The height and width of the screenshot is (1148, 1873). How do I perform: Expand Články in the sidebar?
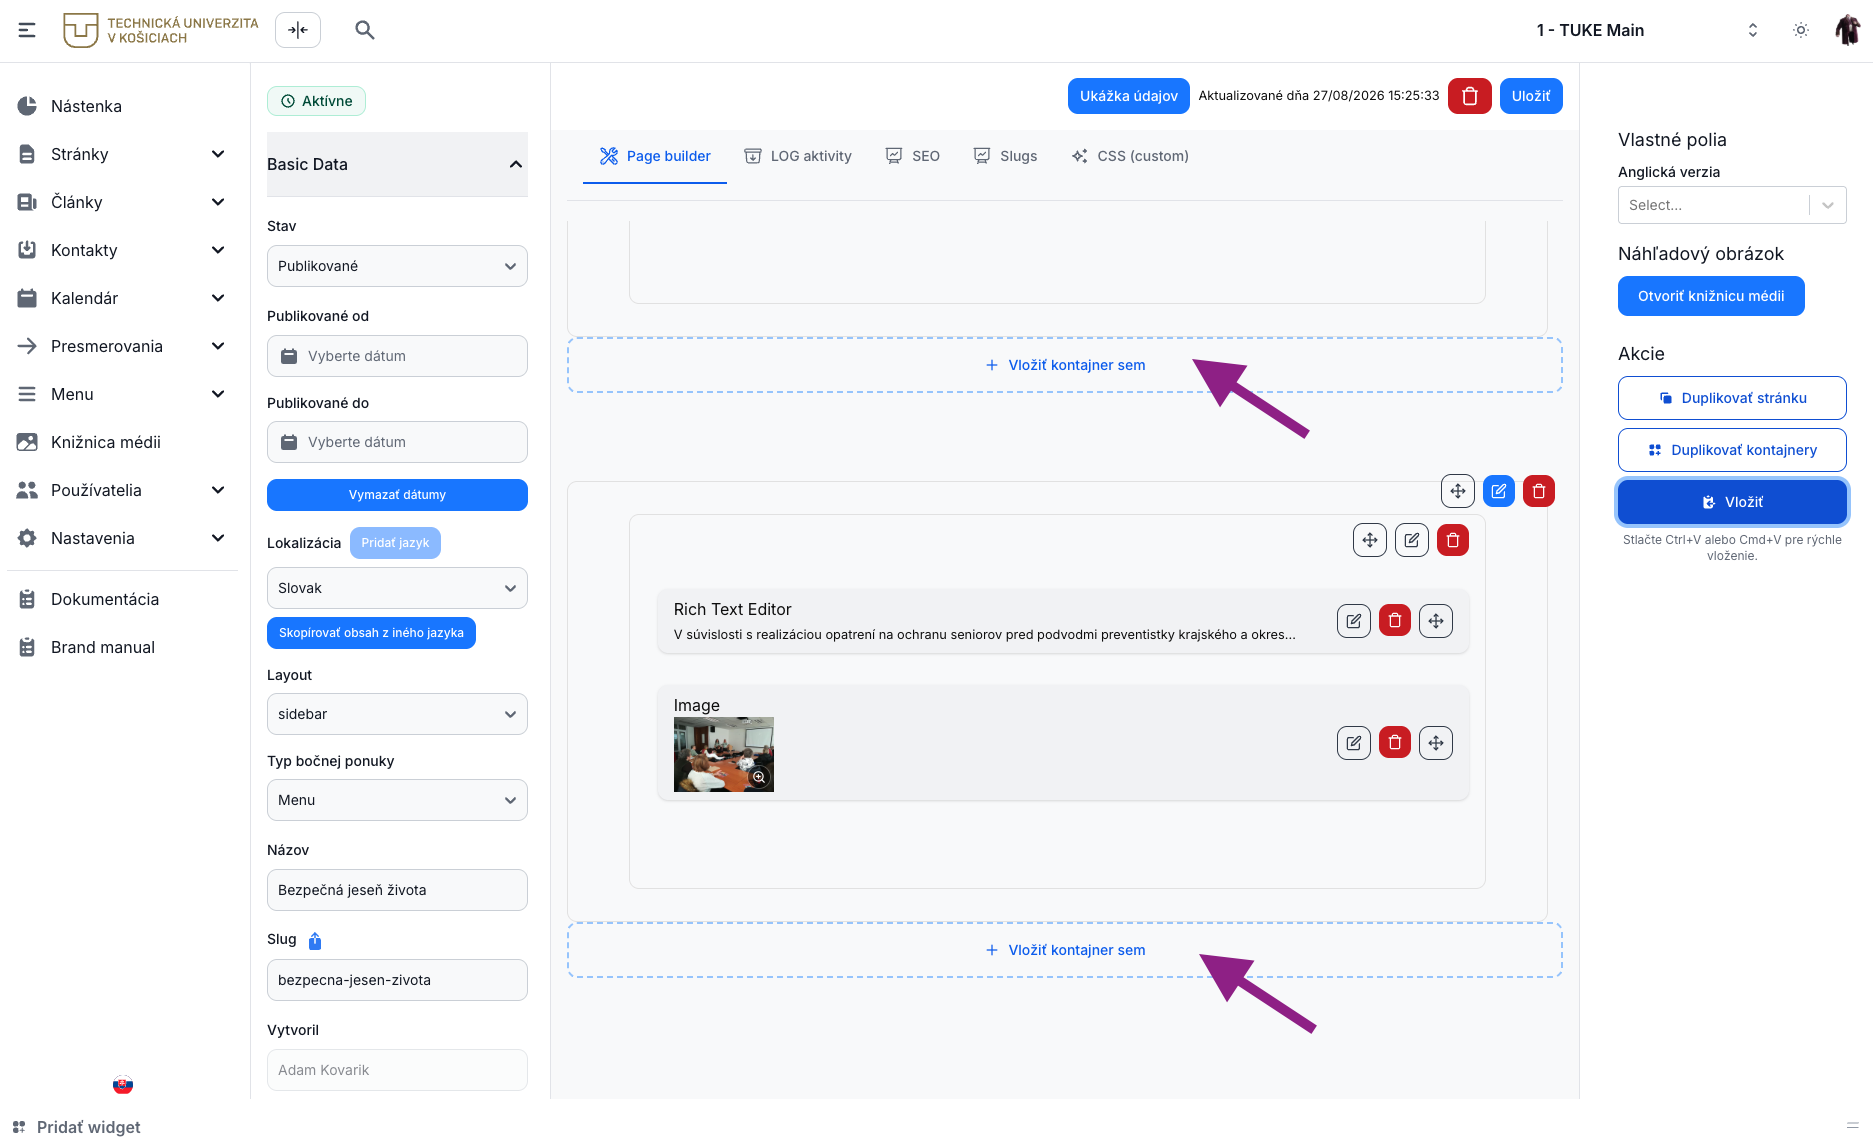coord(122,202)
